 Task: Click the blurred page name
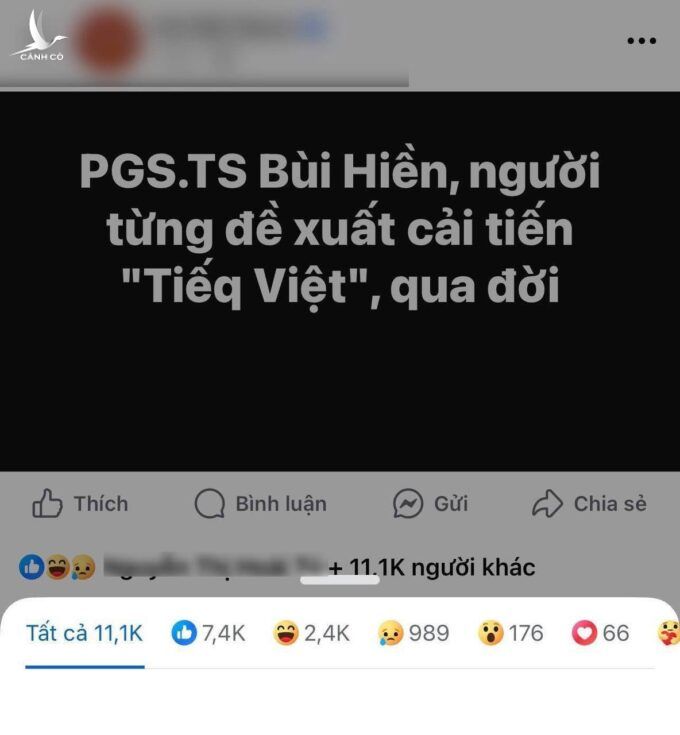coord(240,28)
